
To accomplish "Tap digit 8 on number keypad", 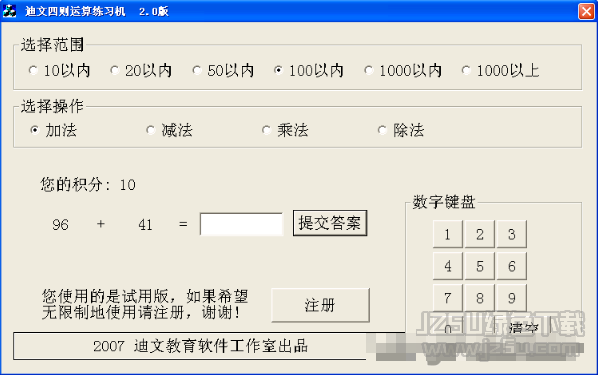I will [480, 298].
